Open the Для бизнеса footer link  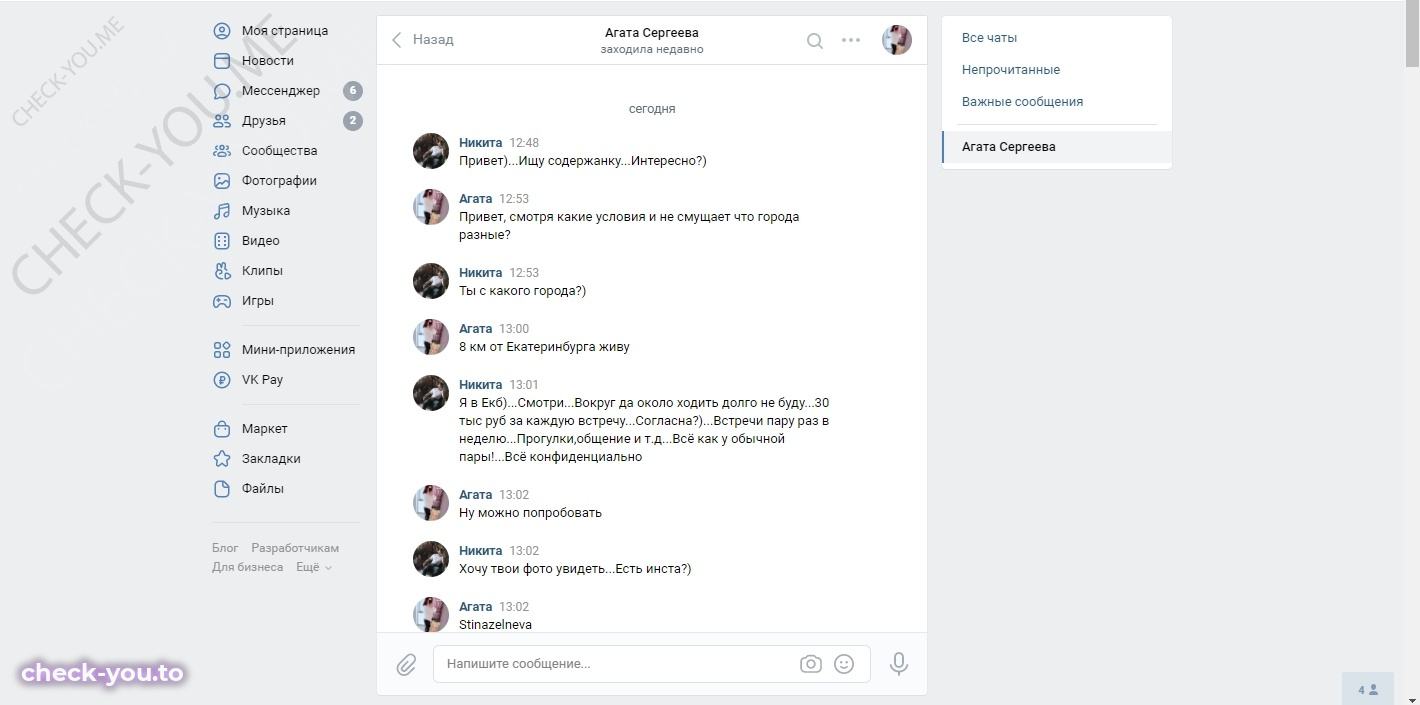tap(248, 567)
